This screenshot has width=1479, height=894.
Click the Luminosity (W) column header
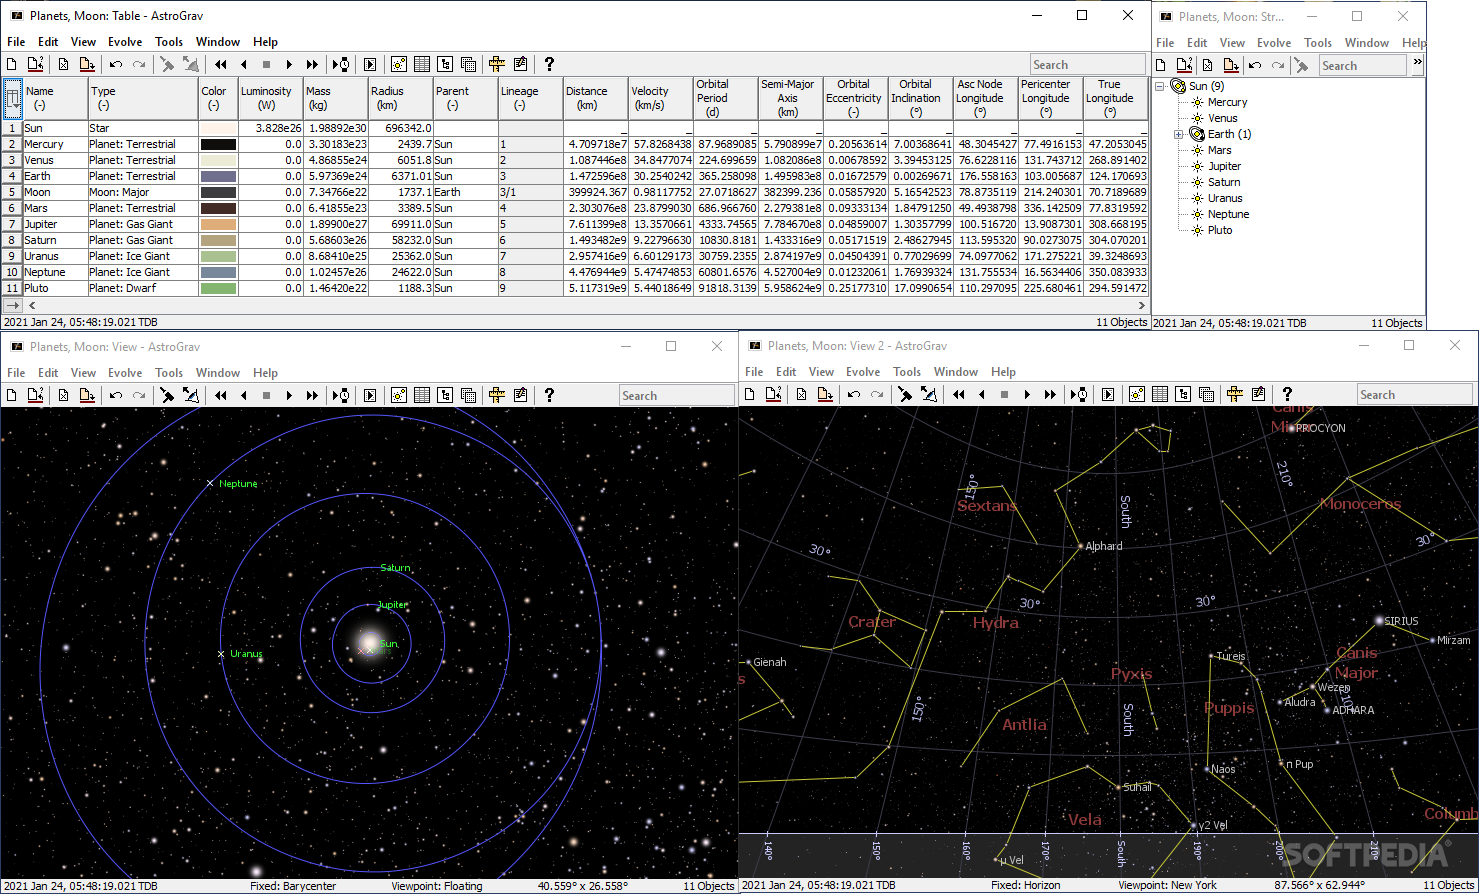(270, 98)
